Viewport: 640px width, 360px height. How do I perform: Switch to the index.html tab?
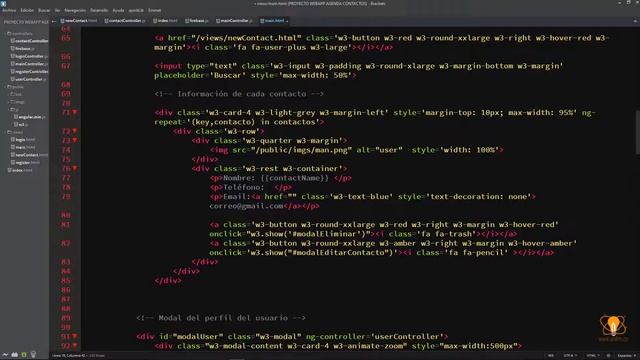(x=165, y=20)
